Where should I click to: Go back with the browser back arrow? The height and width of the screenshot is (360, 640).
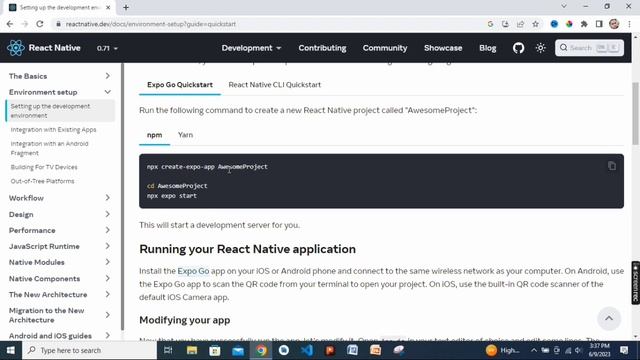pos(10,24)
